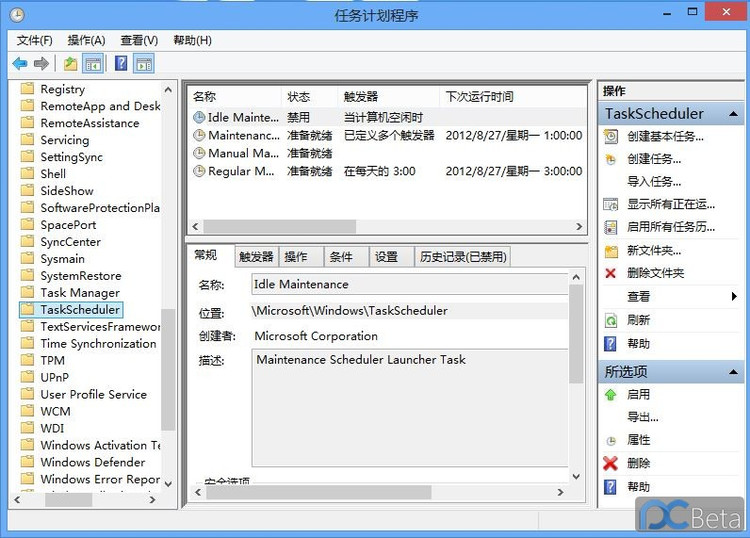The width and height of the screenshot is (750, 538).
Task: Click the Forward arrow toolbar icon
Action: [42, 63]
